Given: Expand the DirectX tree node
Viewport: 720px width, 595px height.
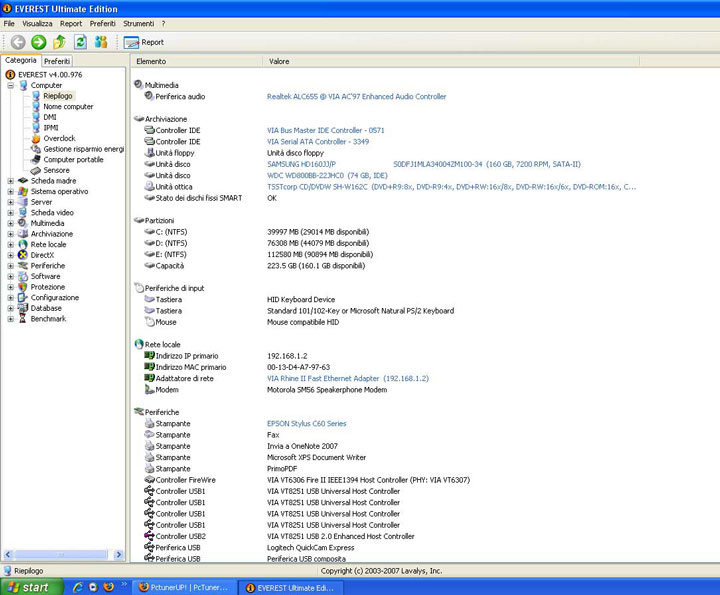Looking at the screenshot, I should click(x=11, y=255).
